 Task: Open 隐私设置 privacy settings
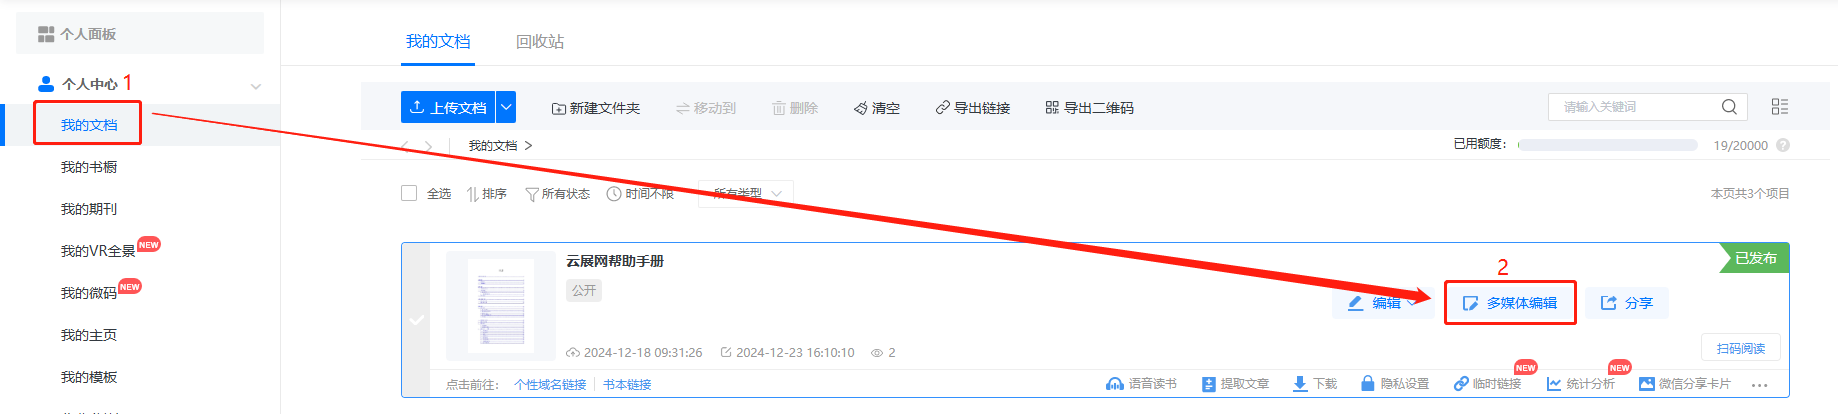coord(1395,384)
